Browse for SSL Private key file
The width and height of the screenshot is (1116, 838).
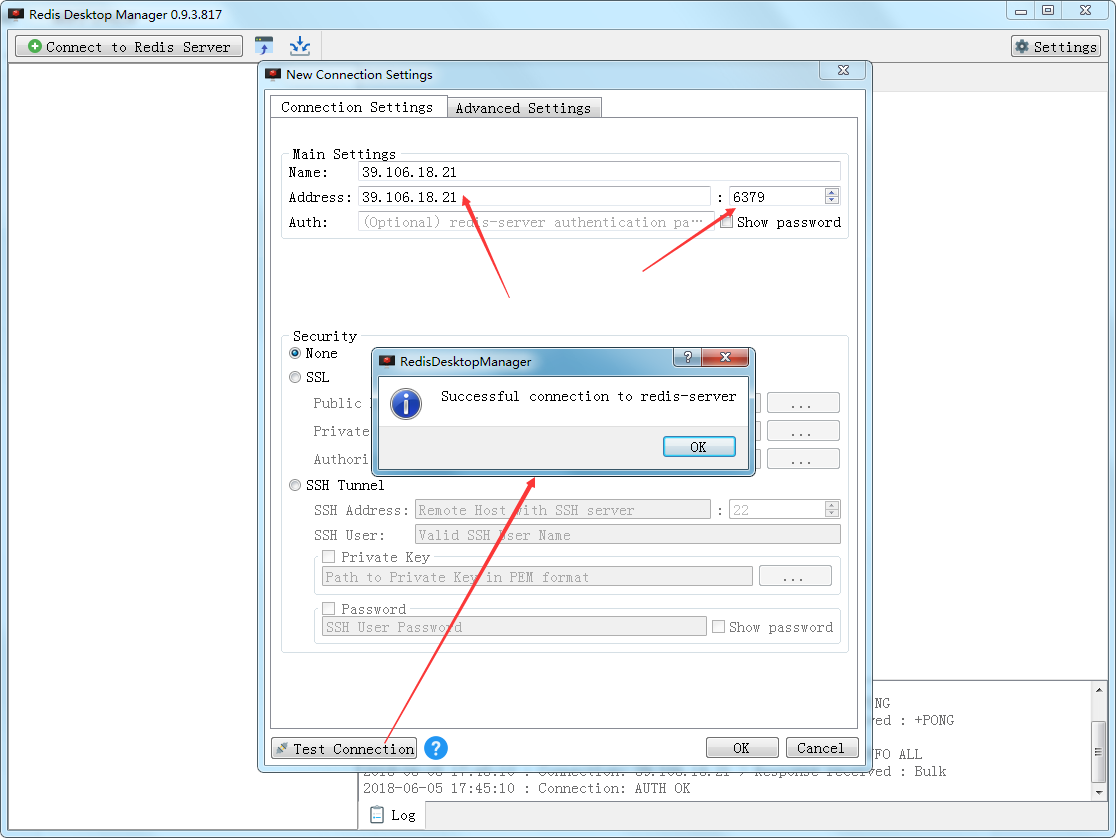pos(804,431)
